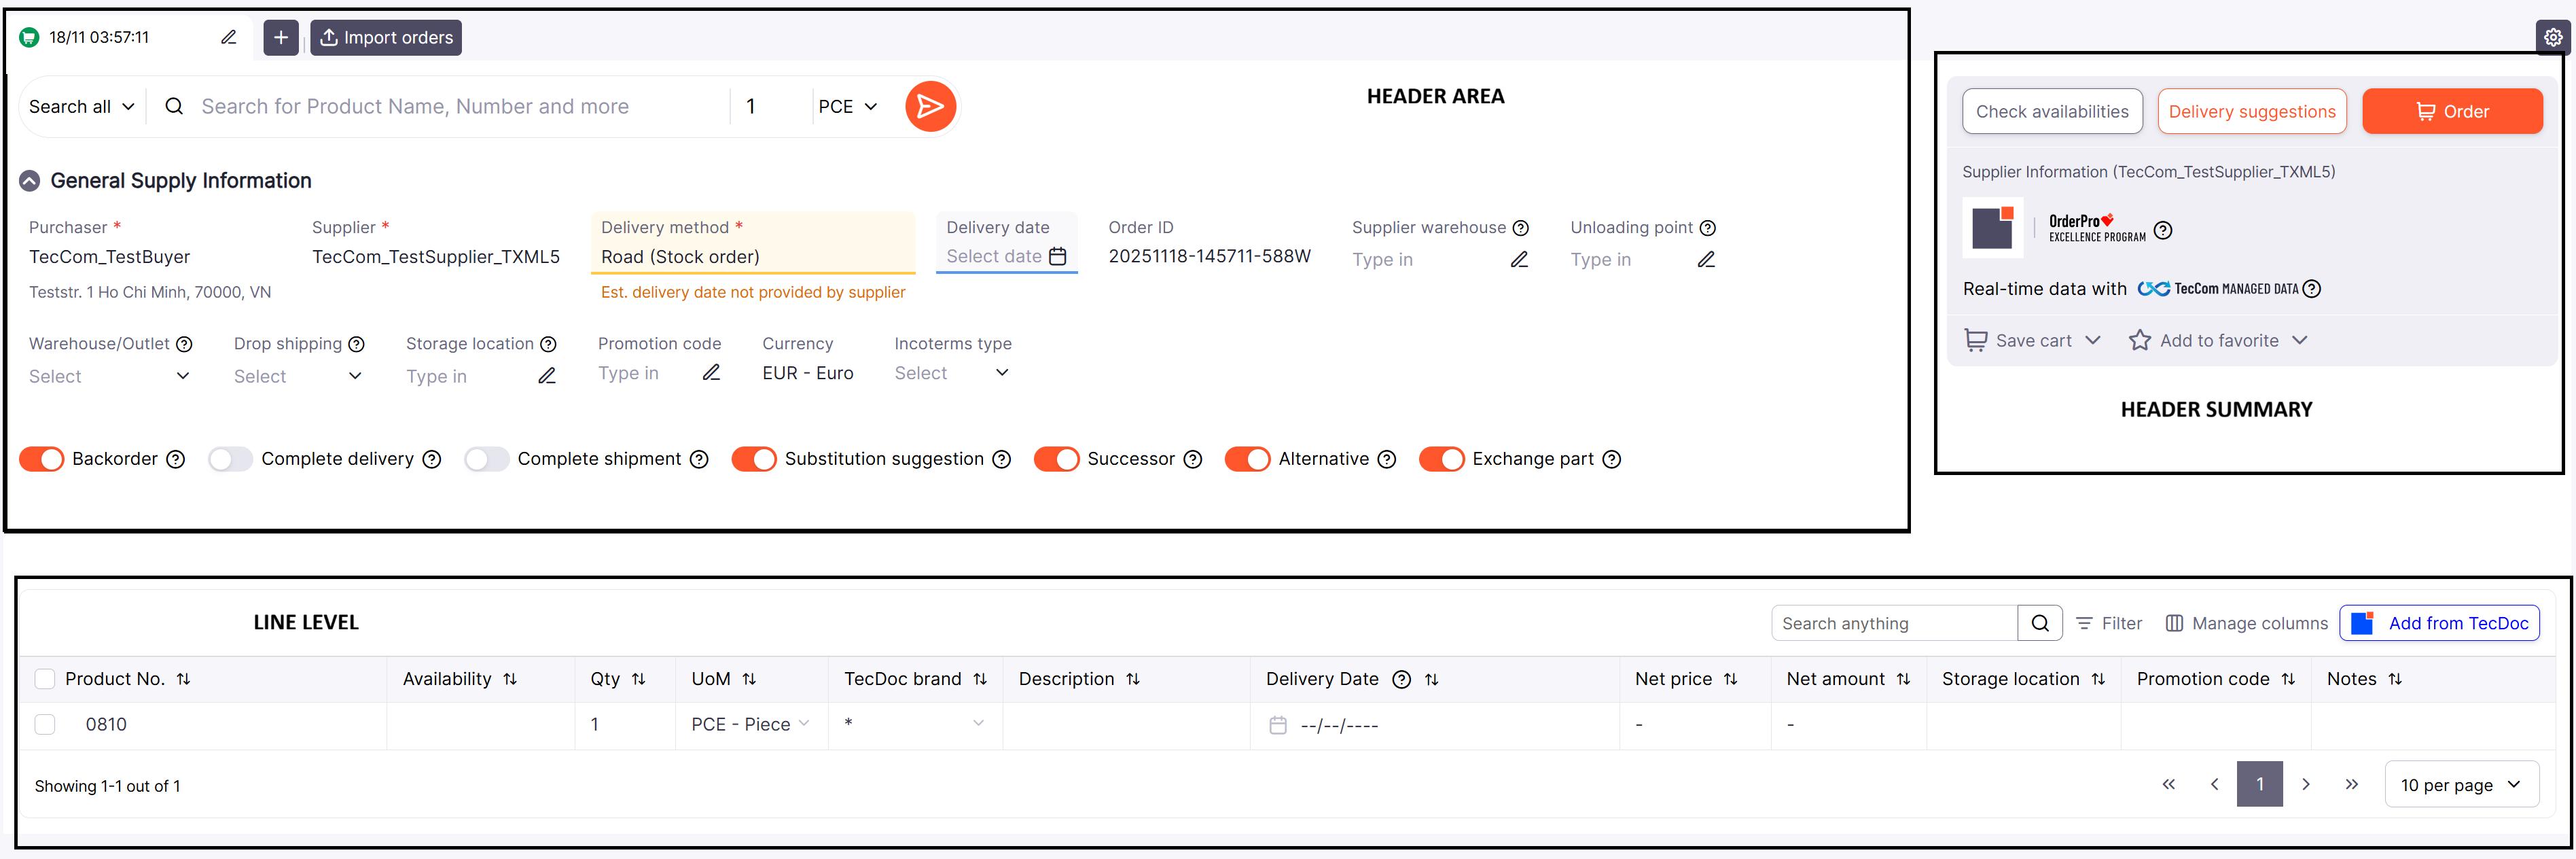Switch to the 18/11 03:57:11 order tab
2576x859 pixels.
tap(99, 37)
